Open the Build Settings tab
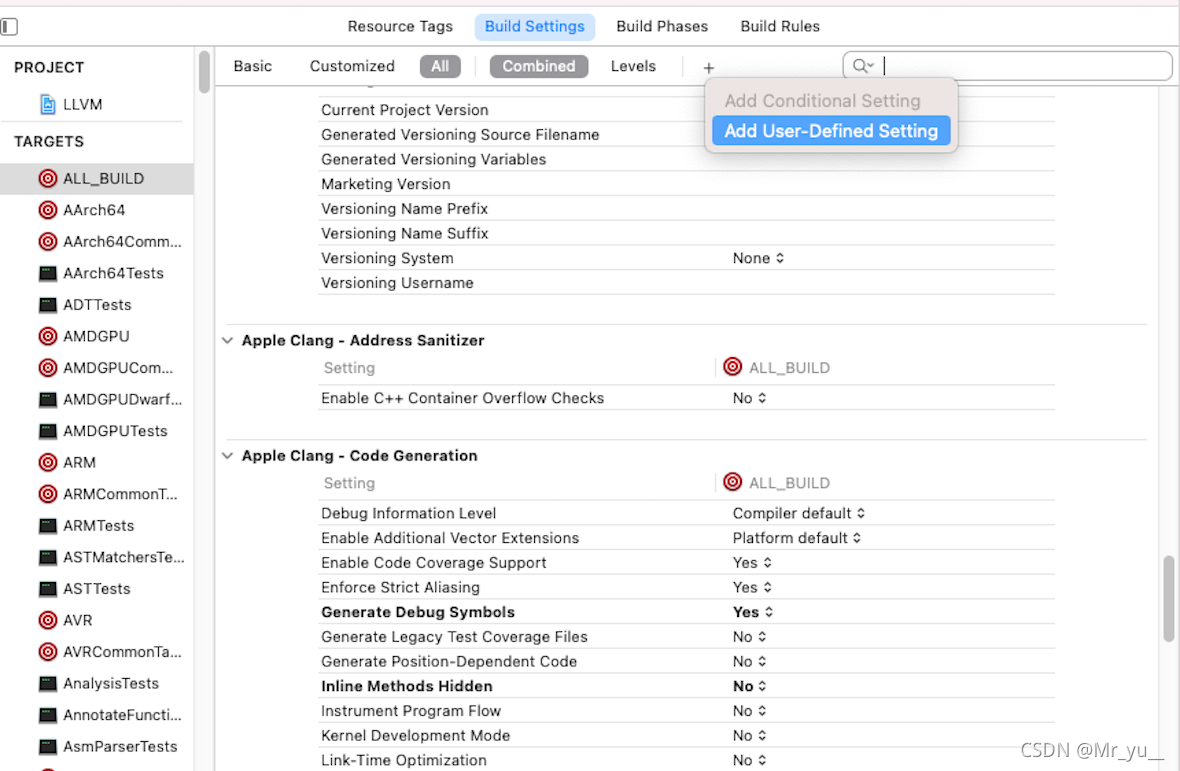The width and height of the screenshot is (1180, 771). pos(534,26)
